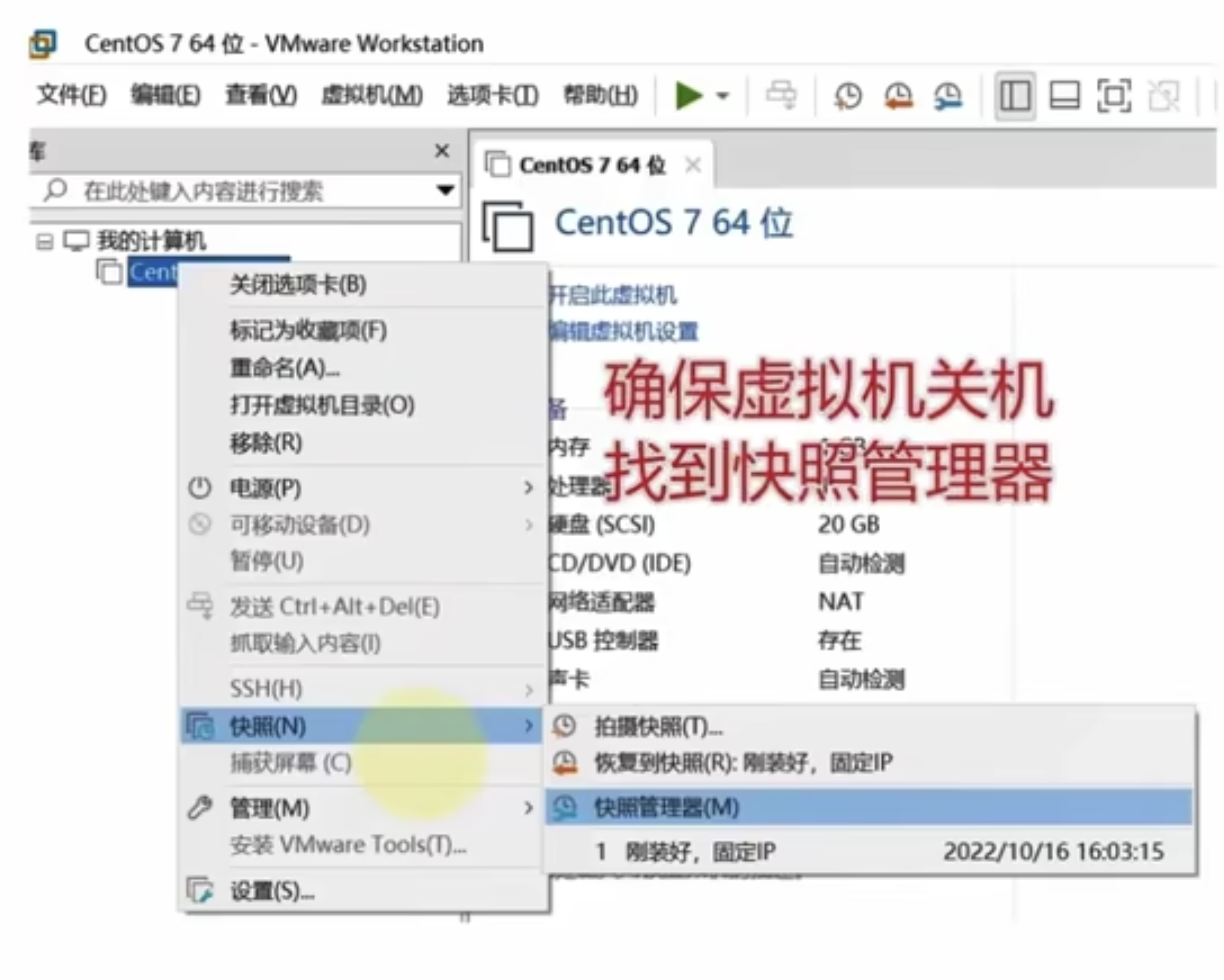The width and height of the screenshot is (1224, 980).
Task: Open the search box dropdown arrow
Action: point(446,191)
